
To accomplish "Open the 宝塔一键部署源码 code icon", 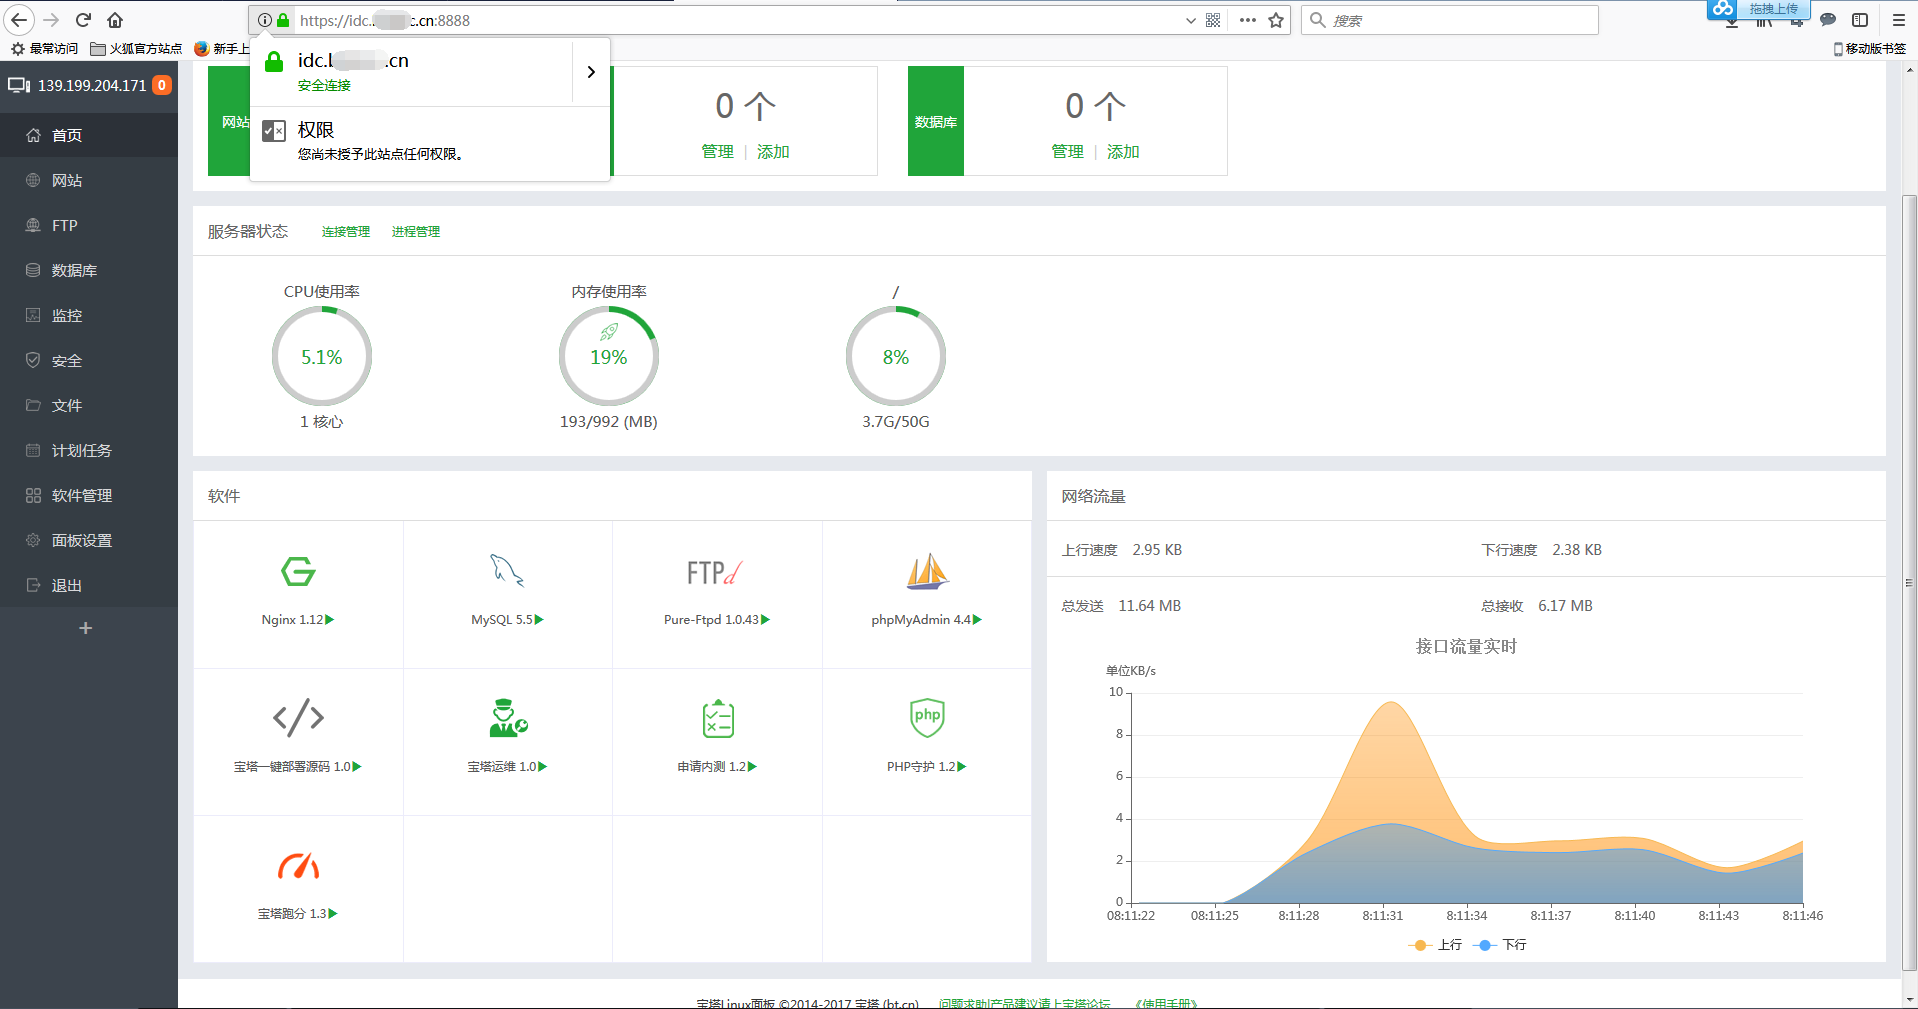I will point(298,718).
